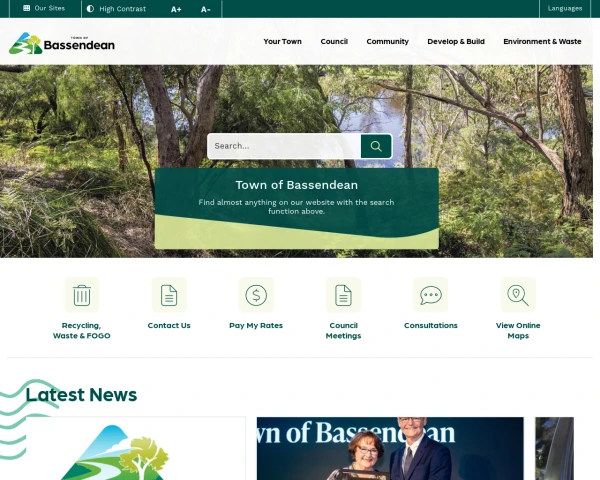This screenshot has height=480, width=600.
Task: Open the Council Meetings link
Action: click(343, 330)
